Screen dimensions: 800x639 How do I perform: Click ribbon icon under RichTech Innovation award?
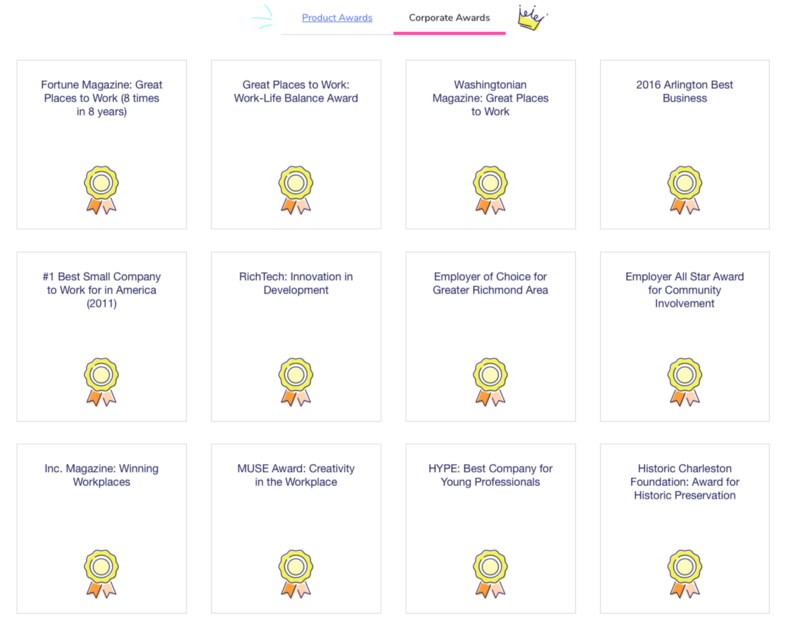click(296, 382)
